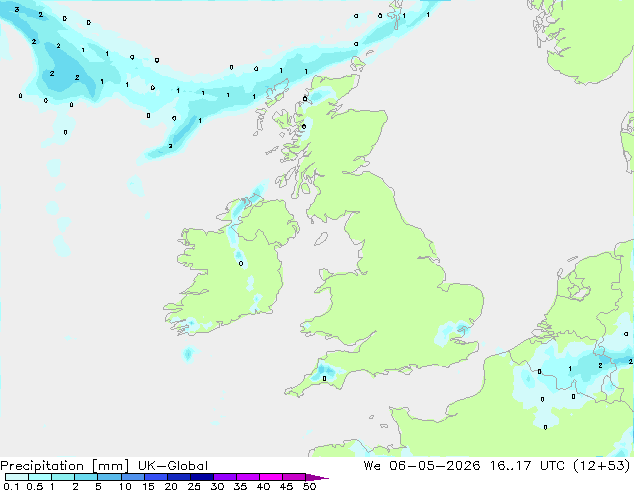
Task: Click the '0.5' legend scale label
Action: [34, 486]
